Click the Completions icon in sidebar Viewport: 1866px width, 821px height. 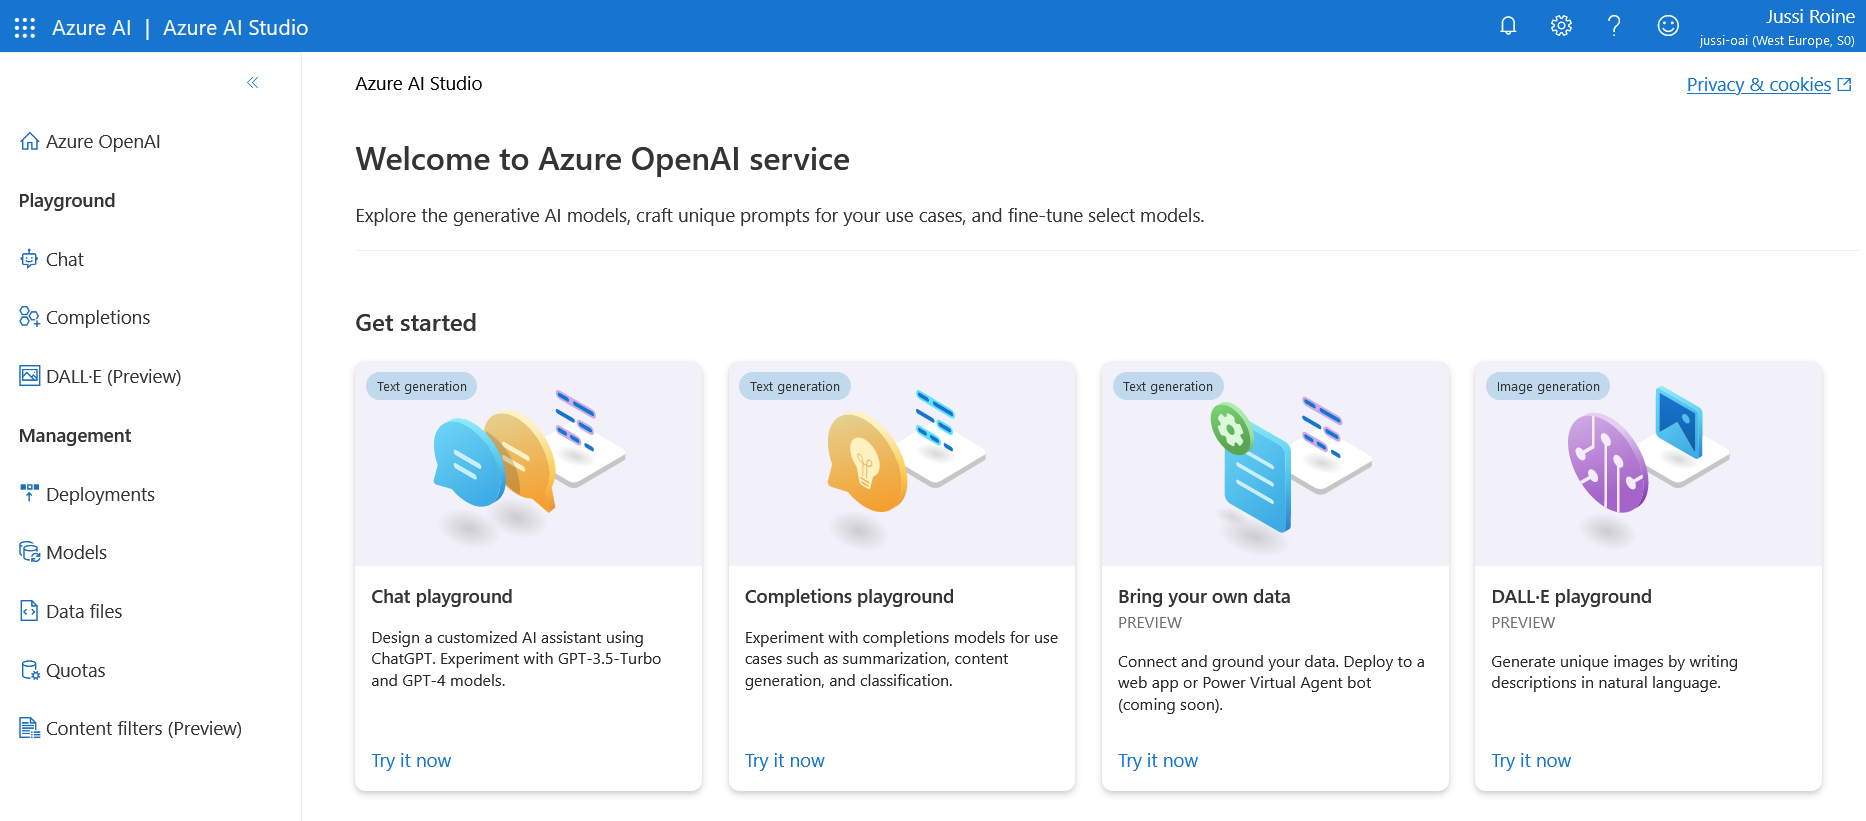29,317
